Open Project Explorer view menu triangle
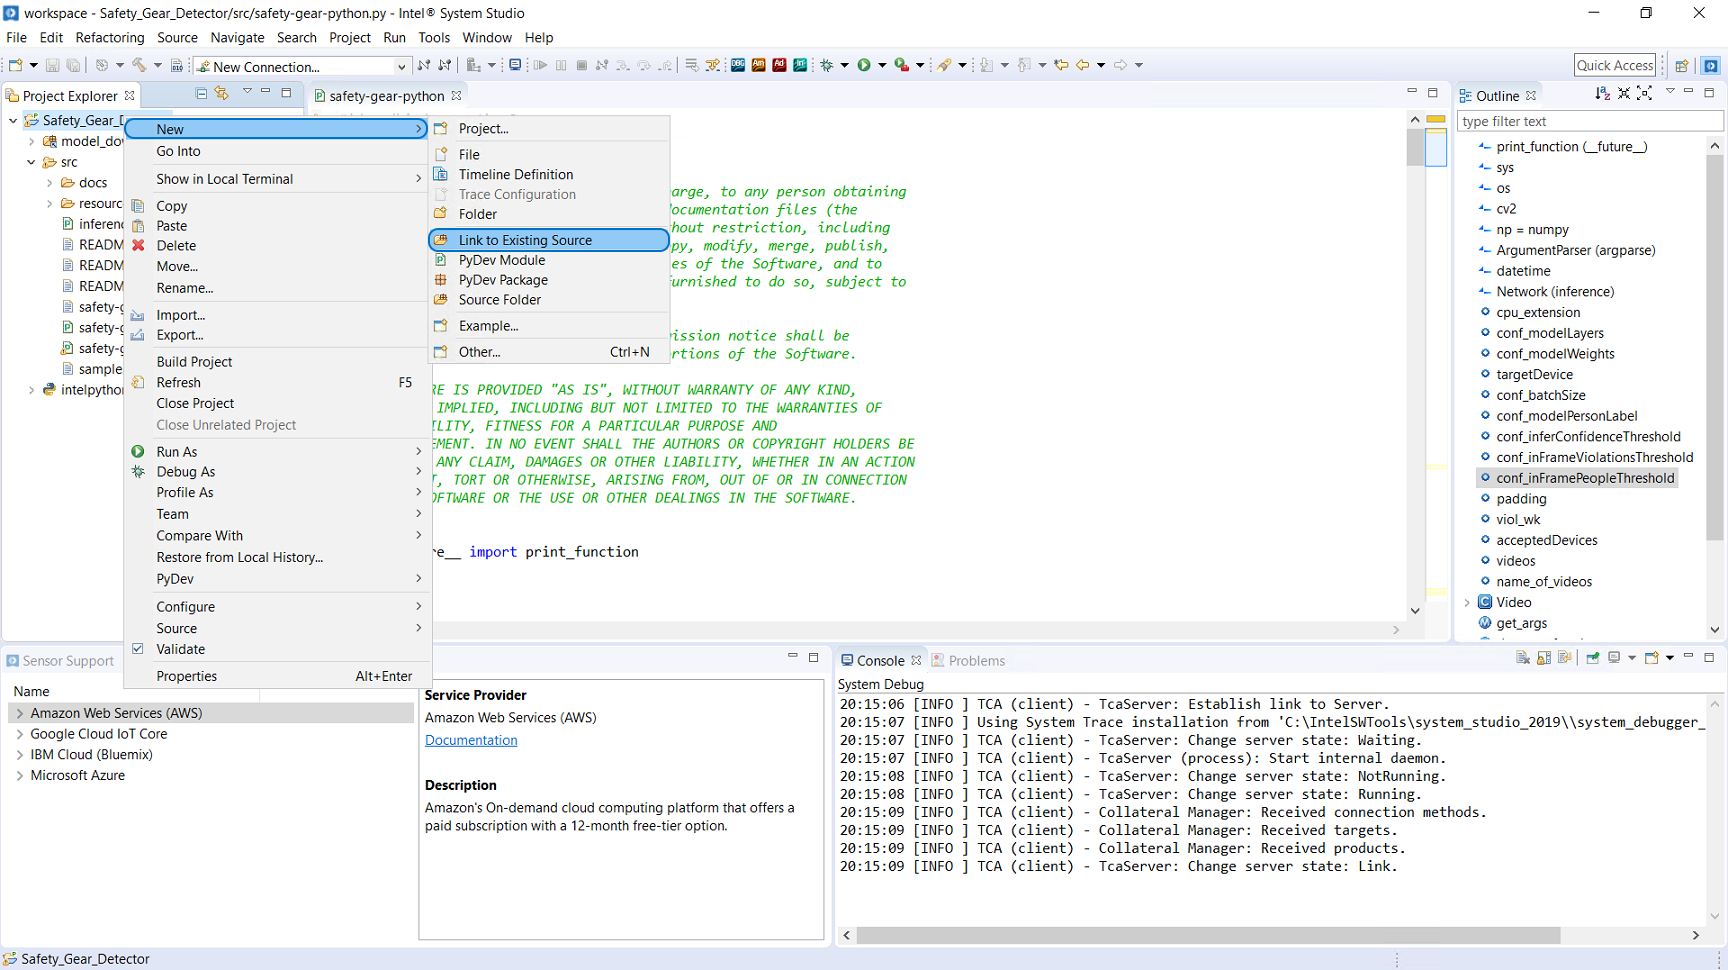 (x=247, y=92)
